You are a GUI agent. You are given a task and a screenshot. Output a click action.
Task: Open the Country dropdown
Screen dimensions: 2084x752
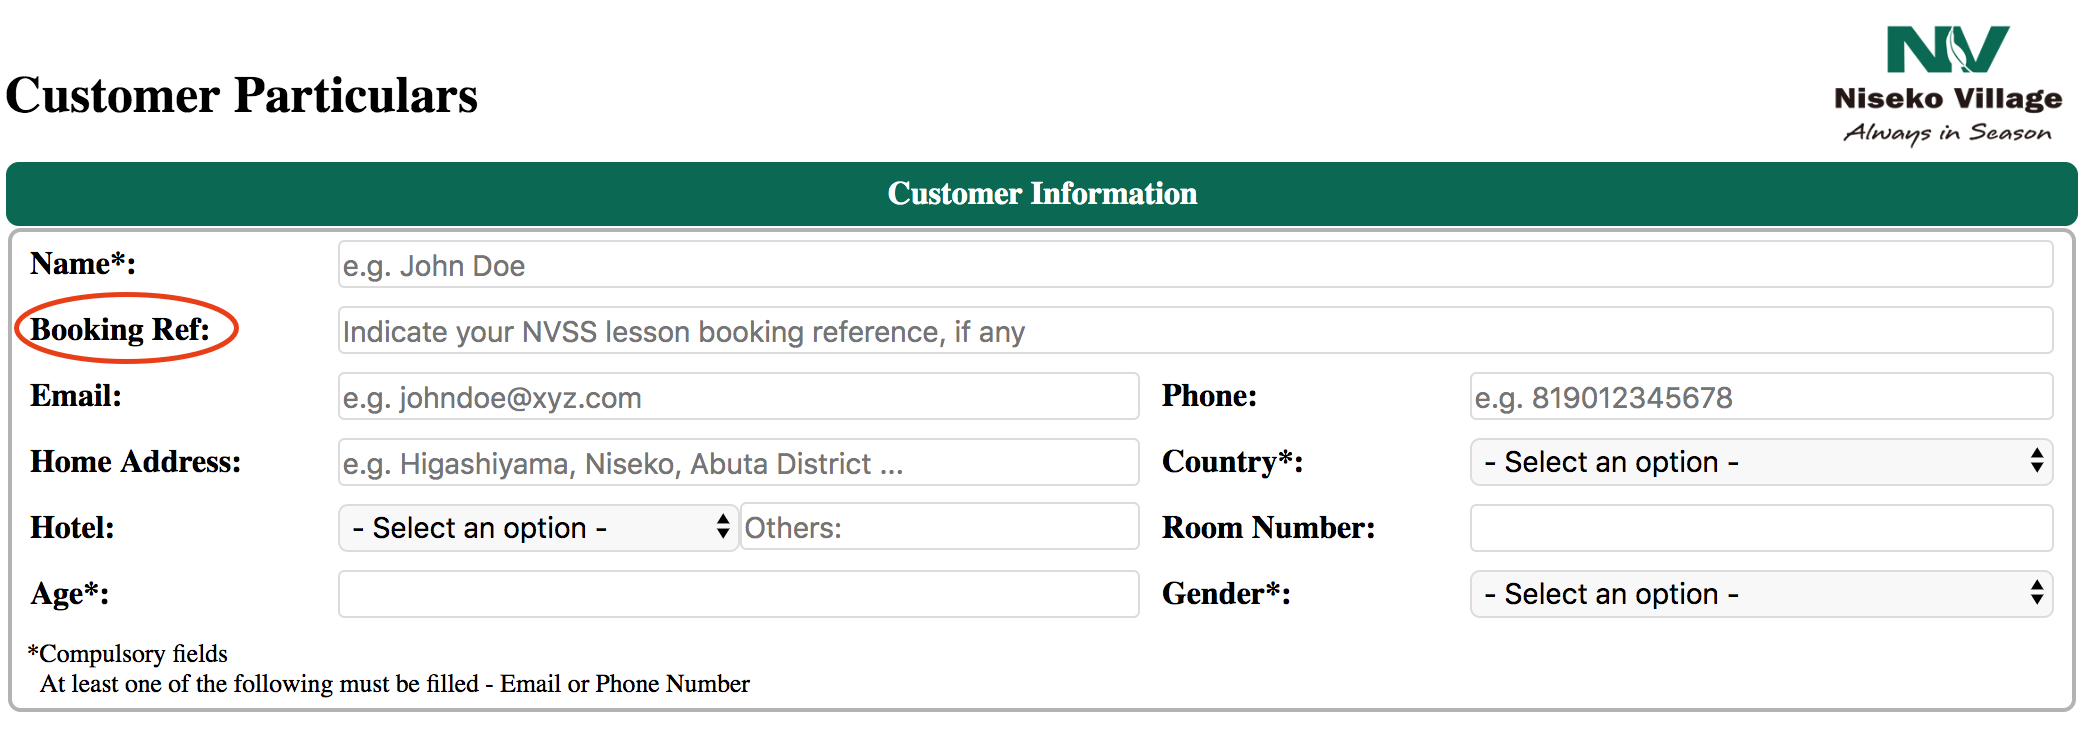[x=1761, y=462]
